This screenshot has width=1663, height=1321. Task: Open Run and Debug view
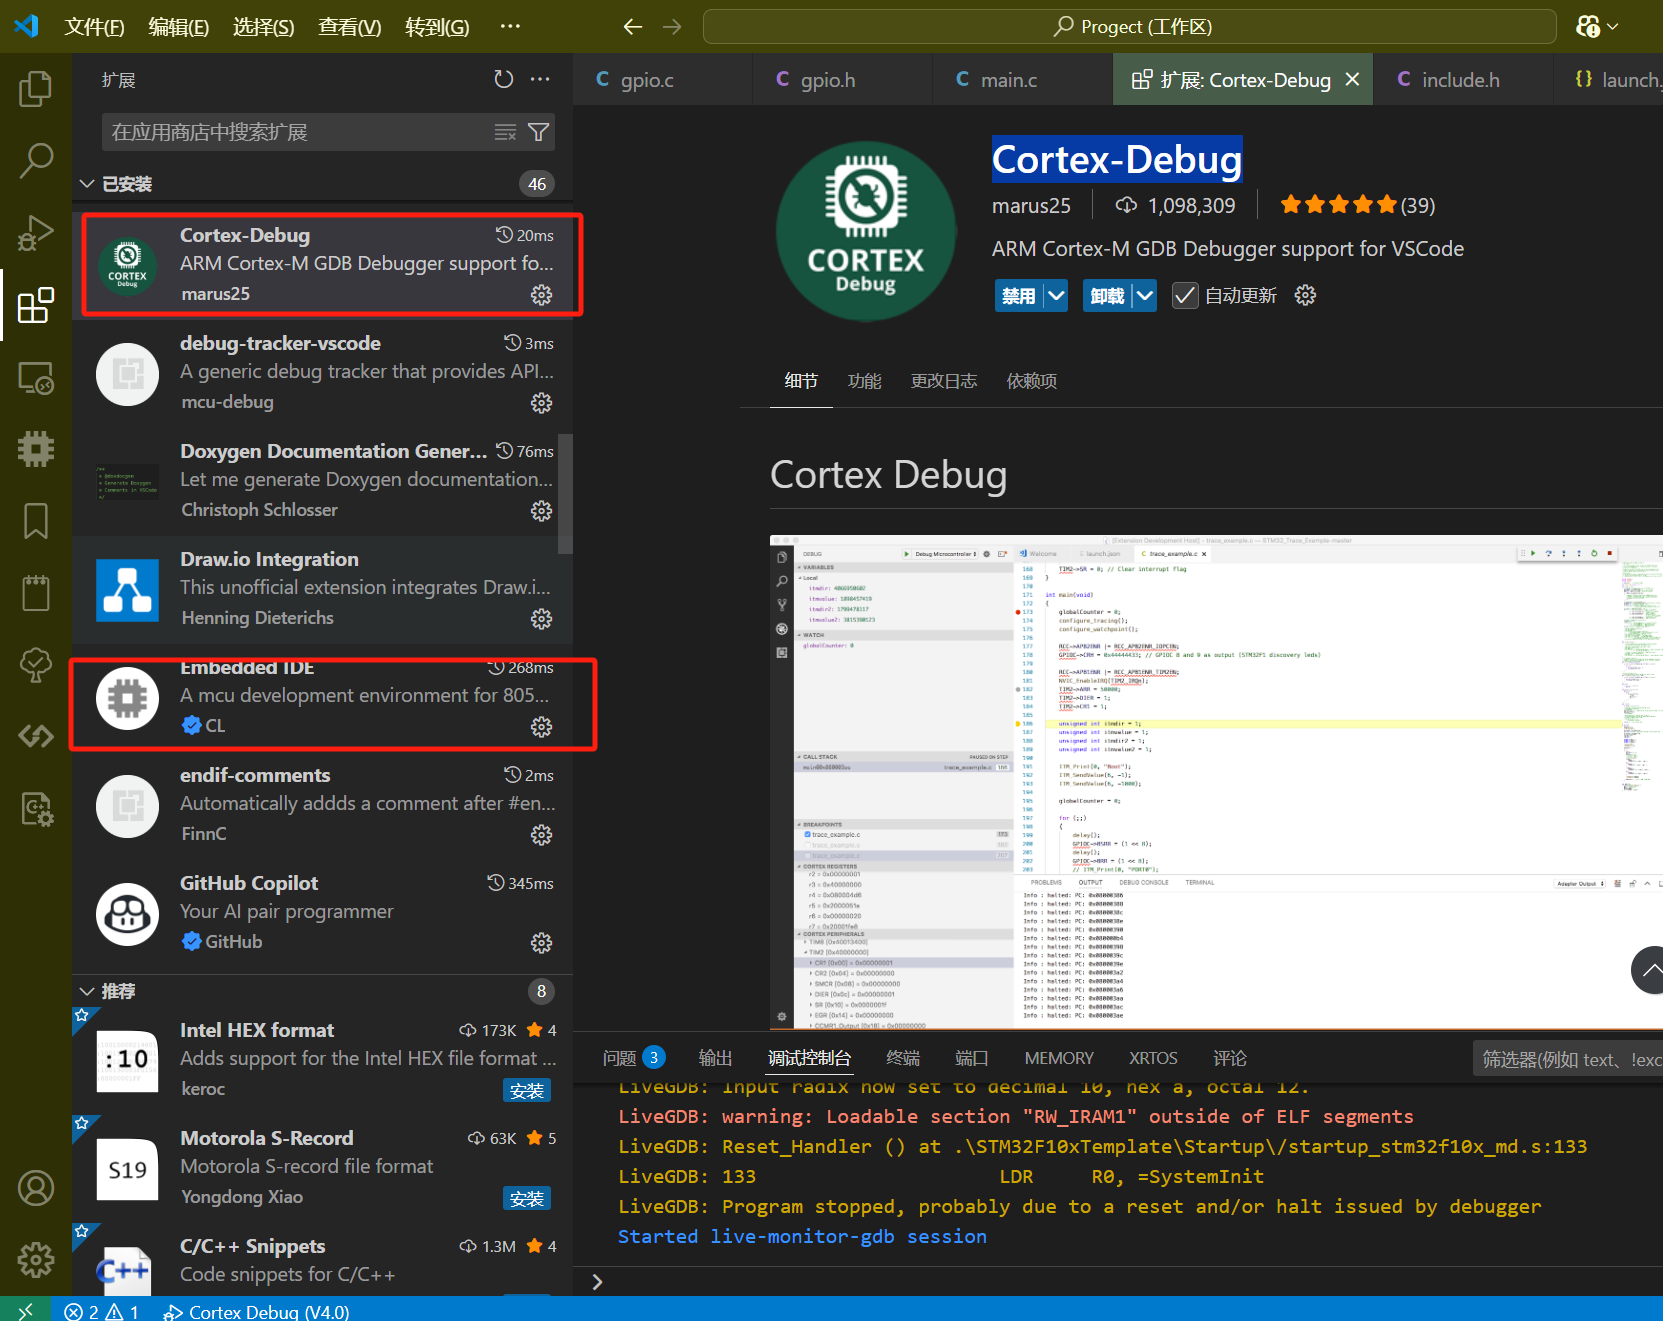[x=36, y=233]
